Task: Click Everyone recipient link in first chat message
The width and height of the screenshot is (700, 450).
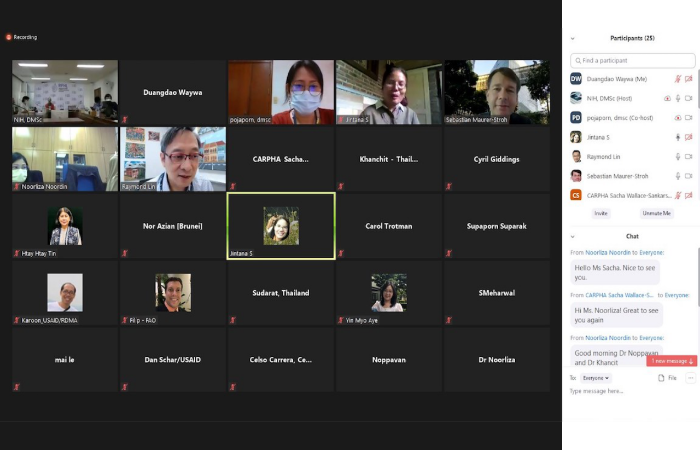Action: coord(651,253)
